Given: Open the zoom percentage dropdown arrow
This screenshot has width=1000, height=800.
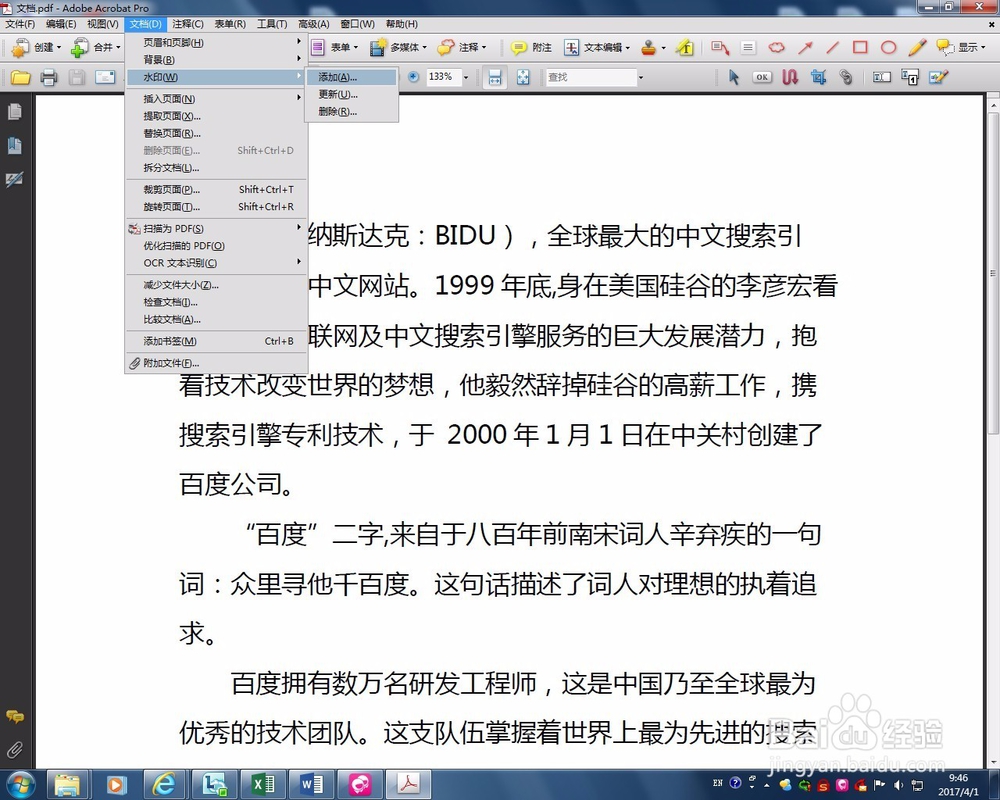Looking at the screenshot, I should (x=466, y=77).
